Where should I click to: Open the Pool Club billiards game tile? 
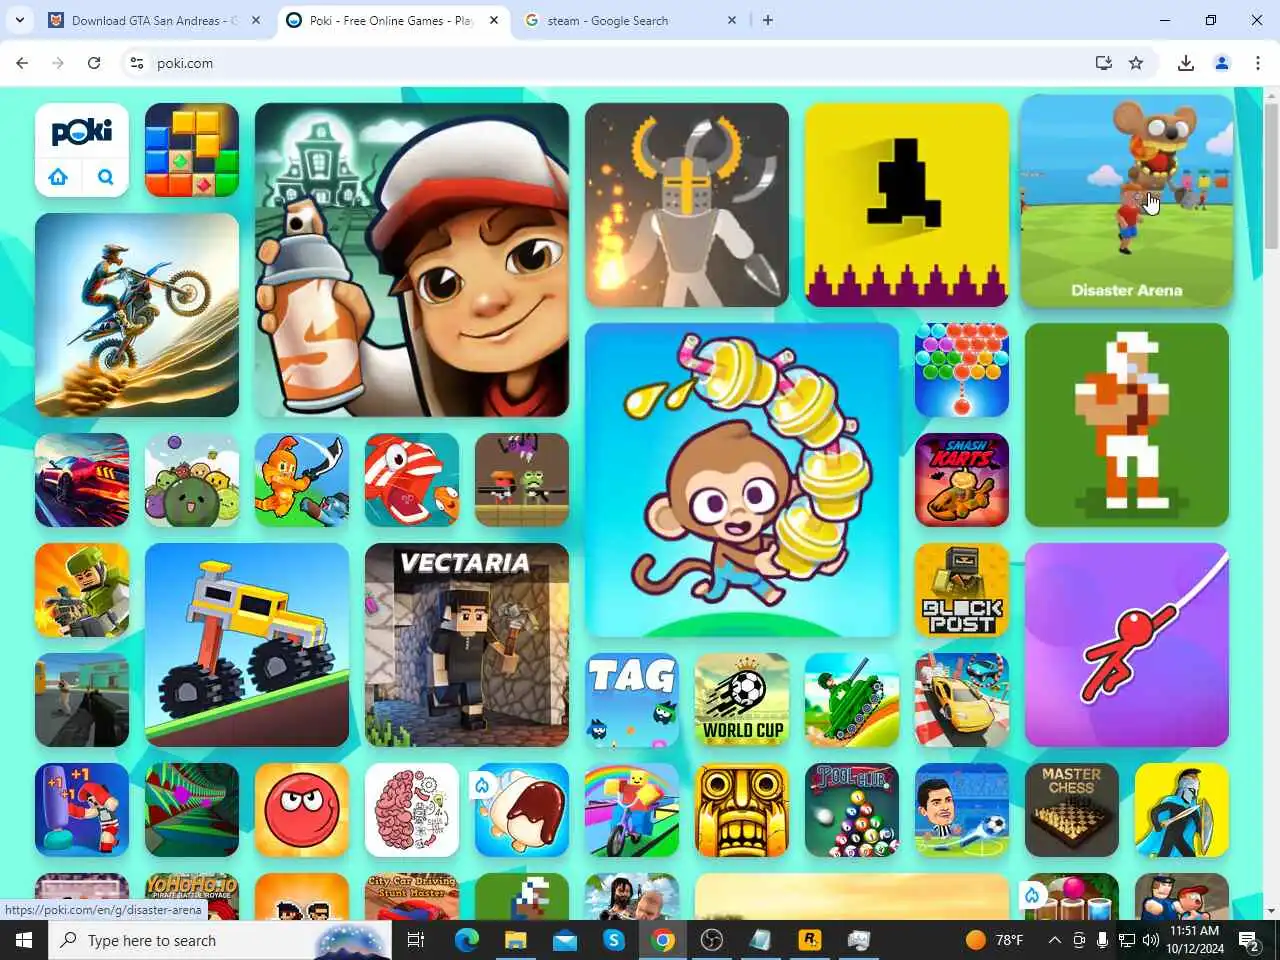(x=852, y=810)
